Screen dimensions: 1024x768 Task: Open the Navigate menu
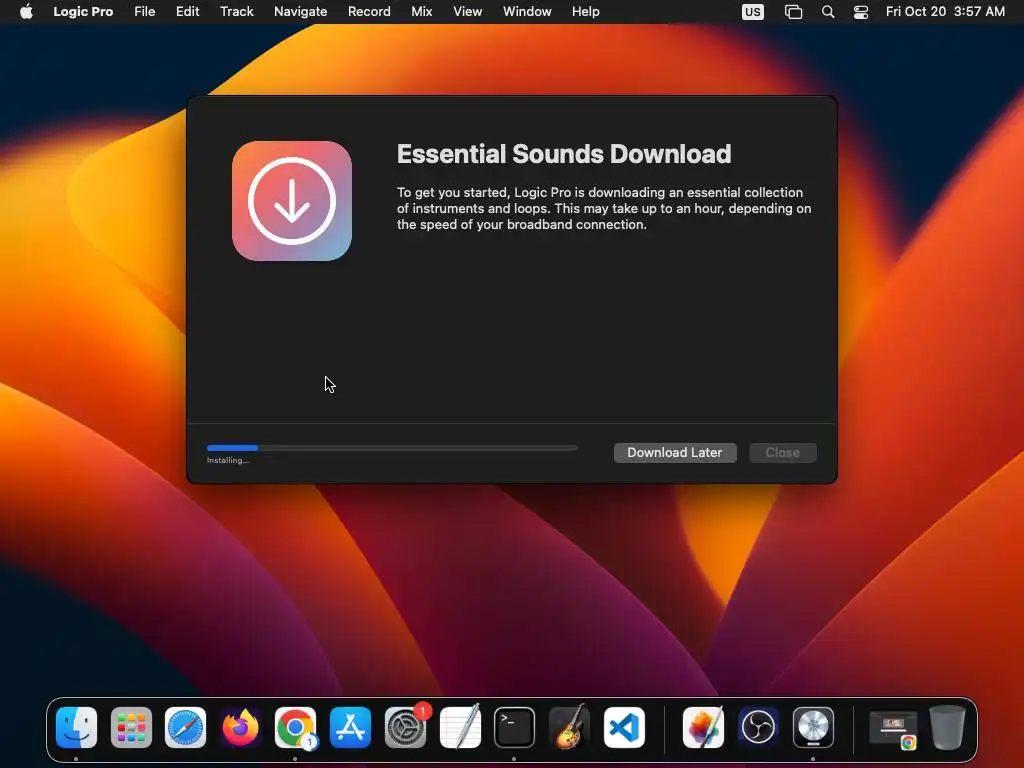pos(300,12)
